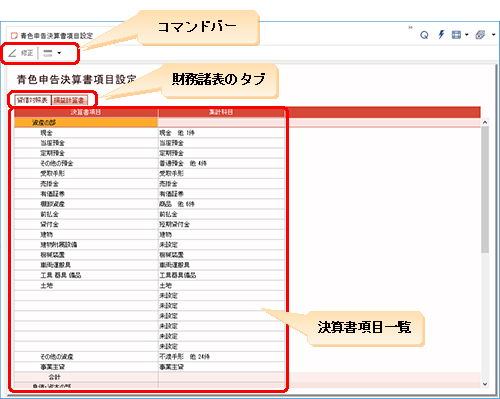The height and width of the screenshot is (399, 500).
Task: Select the その他の資産 item row
Action: point(86,357)
